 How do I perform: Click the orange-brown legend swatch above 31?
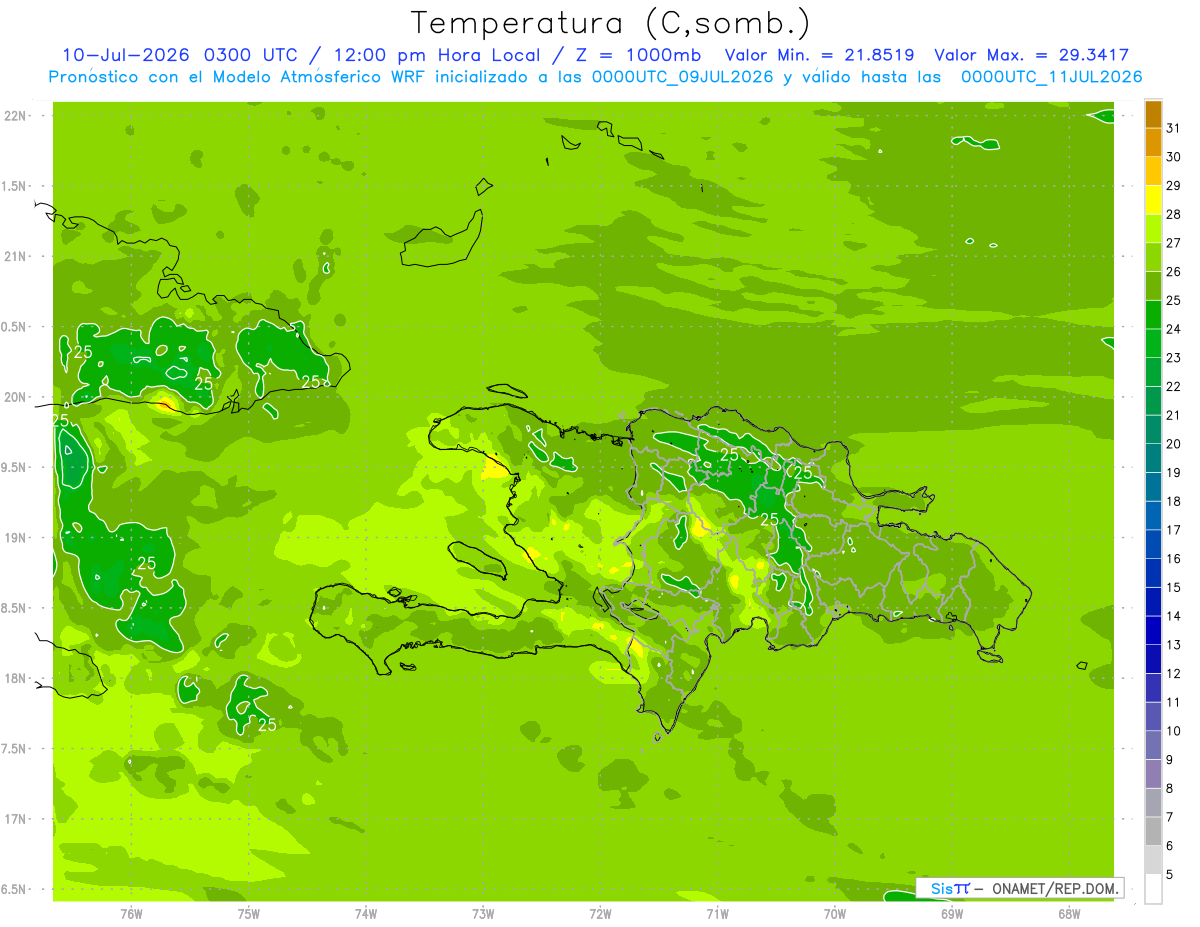coord(1153,114)
